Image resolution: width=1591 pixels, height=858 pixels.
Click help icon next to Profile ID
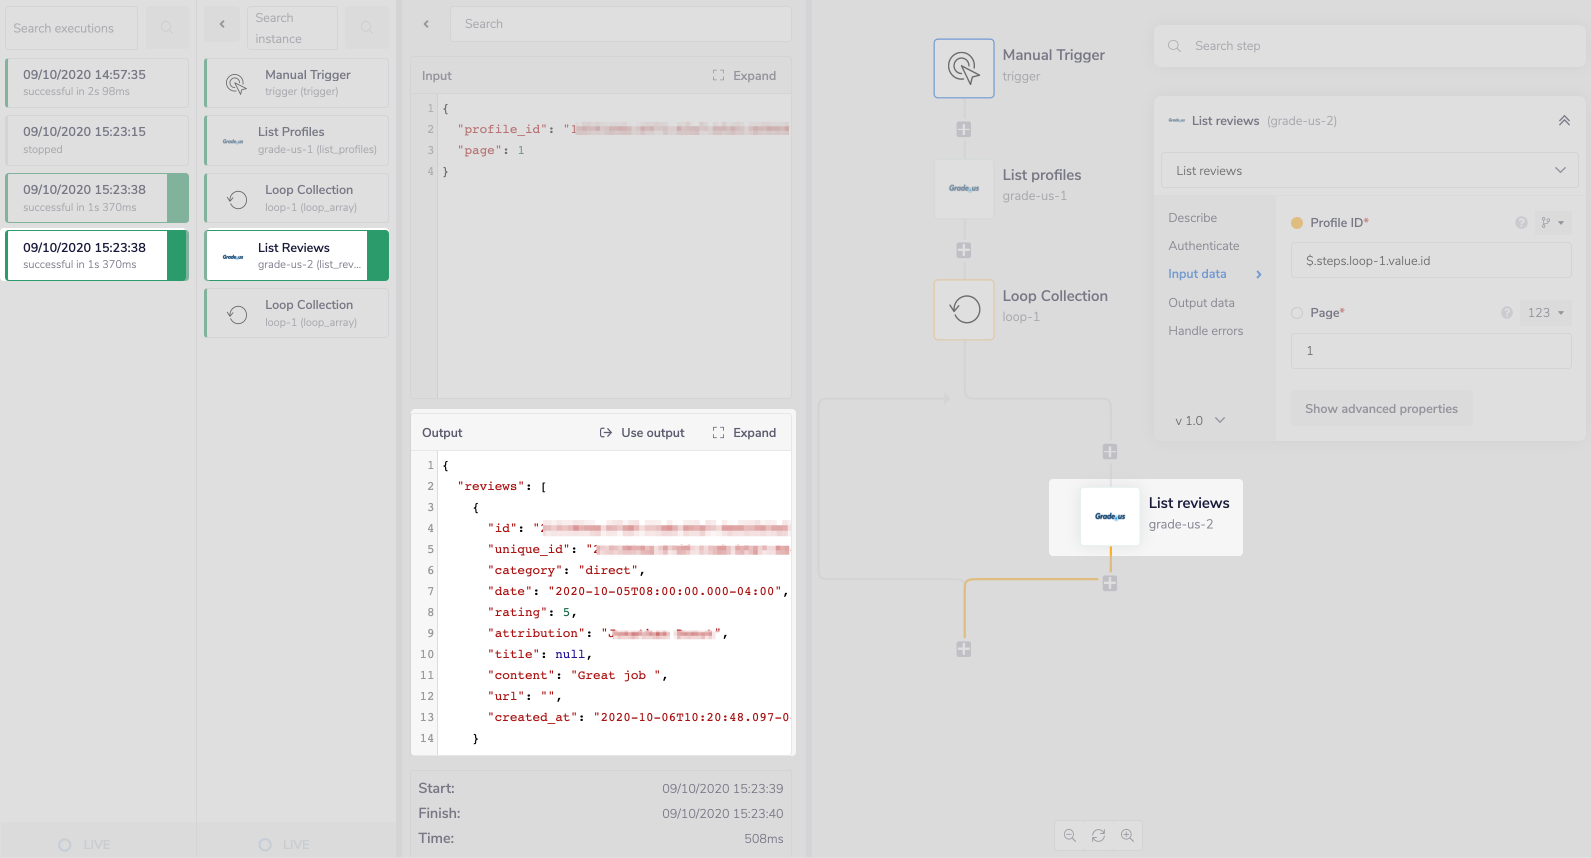pos(1521,223)
